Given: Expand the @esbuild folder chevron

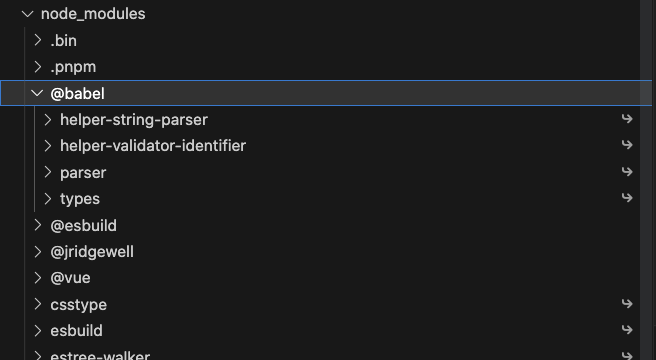Looking at the screenshot, I should click(x=38, y=225).
